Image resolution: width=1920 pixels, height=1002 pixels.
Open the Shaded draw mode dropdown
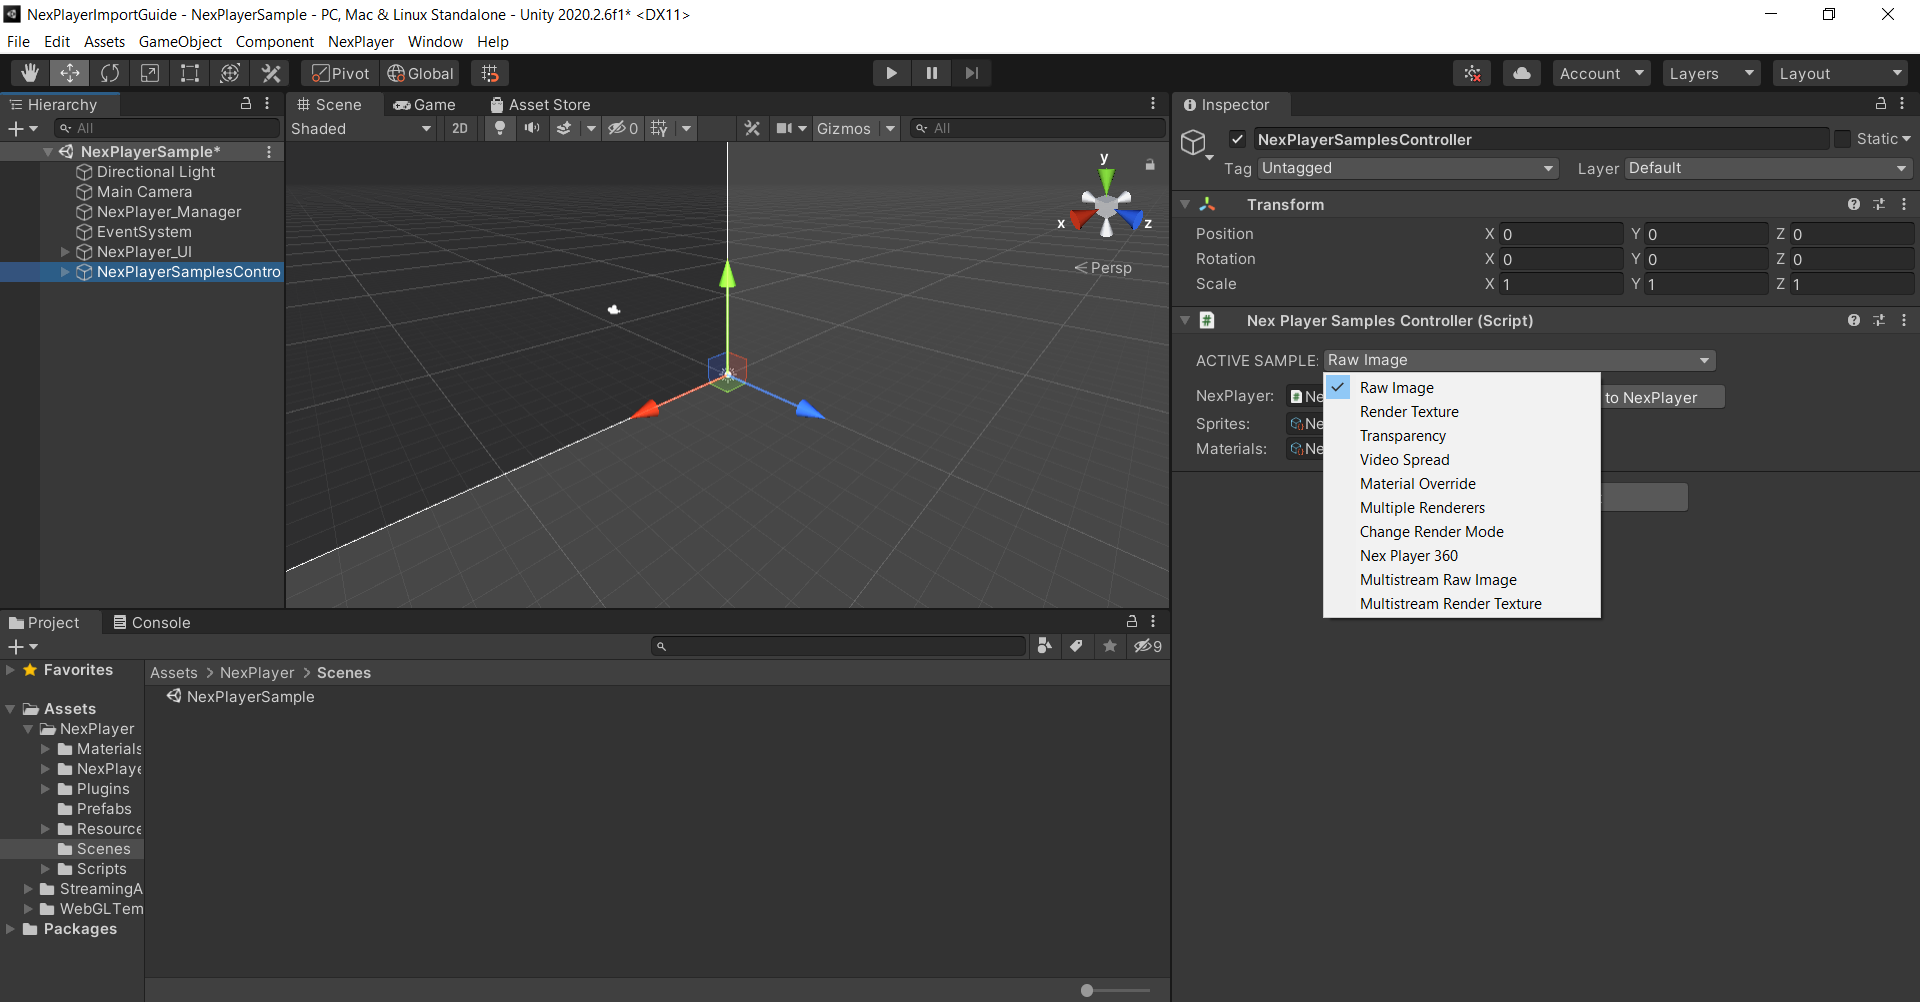(x=361, y=128)
